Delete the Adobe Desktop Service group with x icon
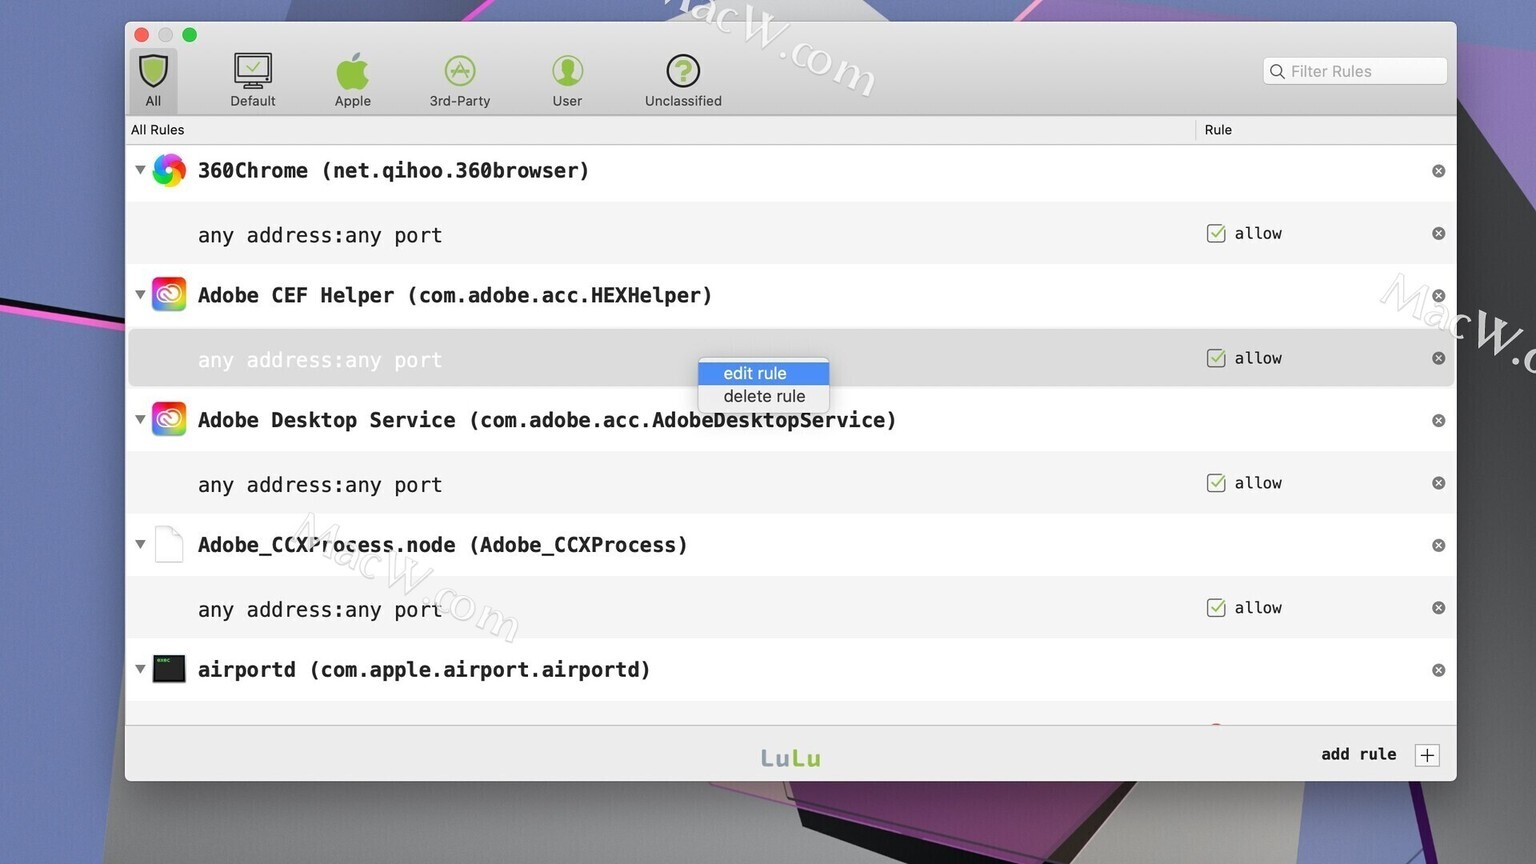This screenshot has height=864, width=1536. point(1438,421)
